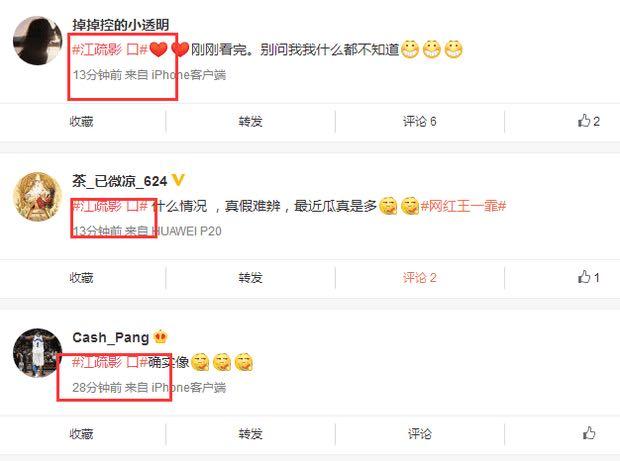This screenshot has height=461, width=620.
Task: Click 转发 on the second post
Action: point(250,278)
